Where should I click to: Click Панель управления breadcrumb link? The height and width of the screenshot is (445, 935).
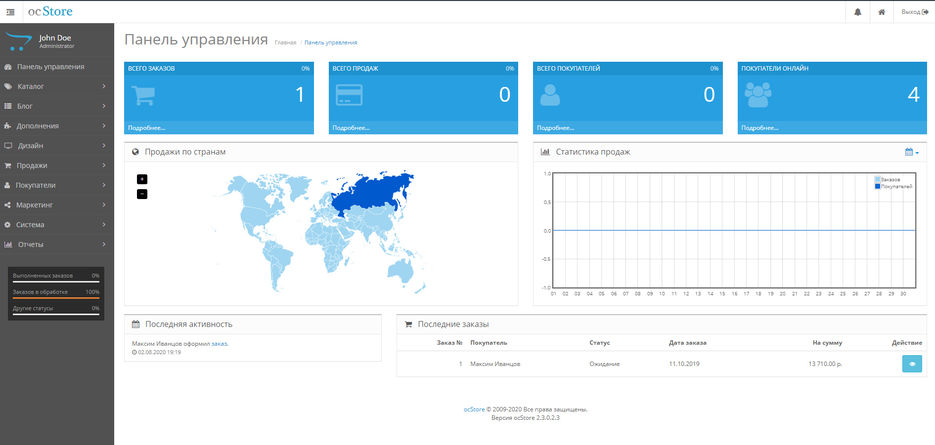331,42
